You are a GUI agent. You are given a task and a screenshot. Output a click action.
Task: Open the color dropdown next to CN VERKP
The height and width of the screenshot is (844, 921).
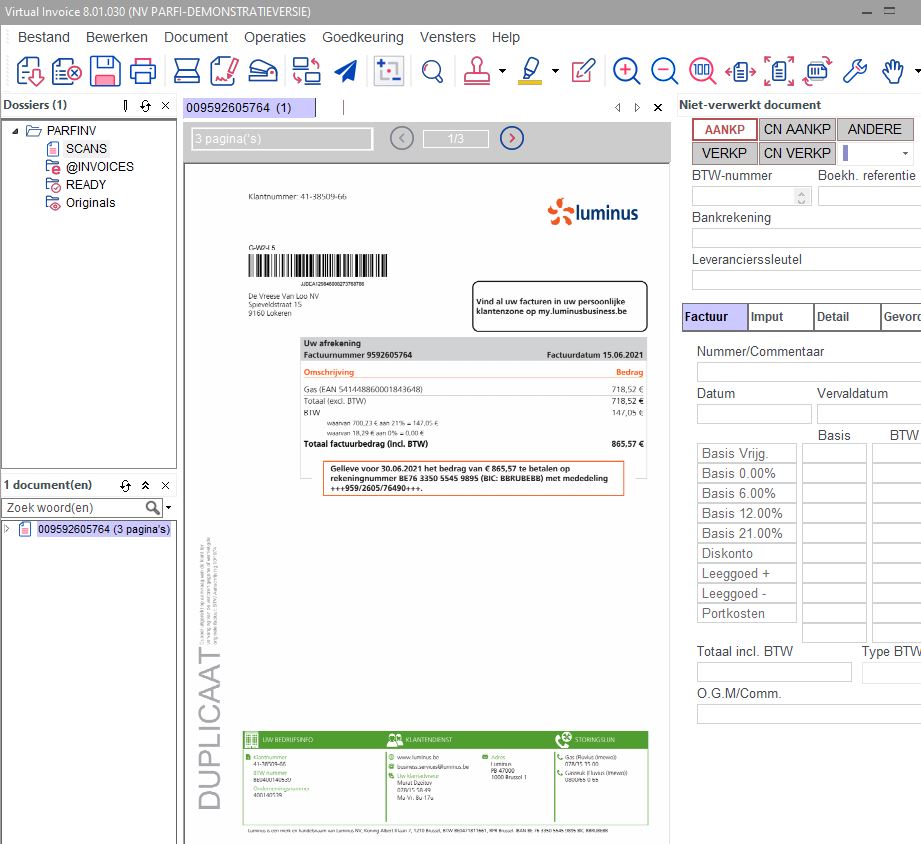[x=905, y=153]
